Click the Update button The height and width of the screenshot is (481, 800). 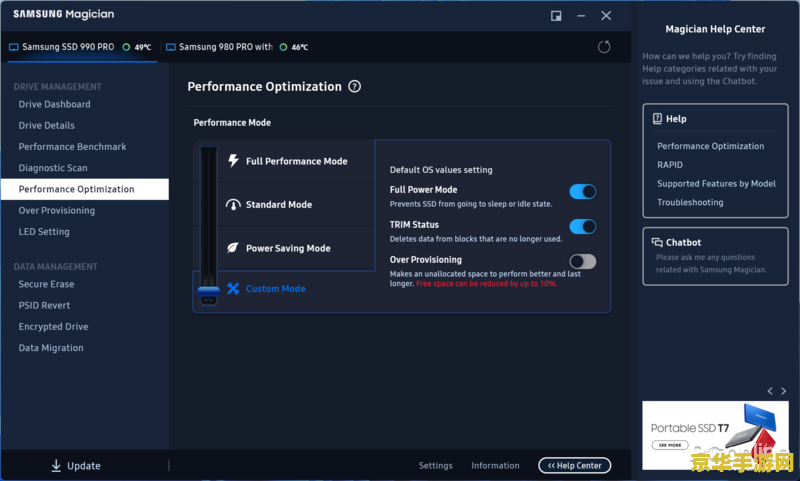(76, 466)
